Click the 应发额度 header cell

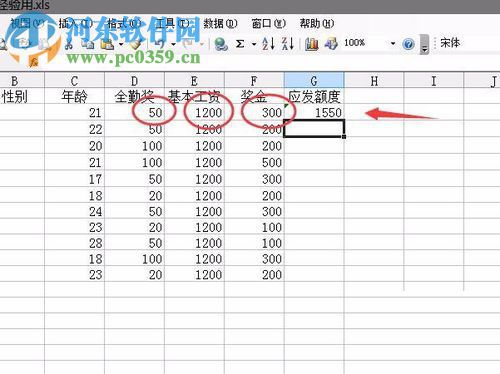pos(314,96)
